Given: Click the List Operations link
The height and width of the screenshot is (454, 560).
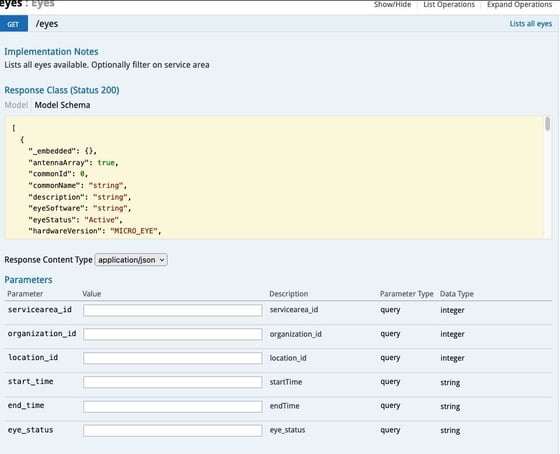Looking at the screenshot, I should tap(449, 4).
